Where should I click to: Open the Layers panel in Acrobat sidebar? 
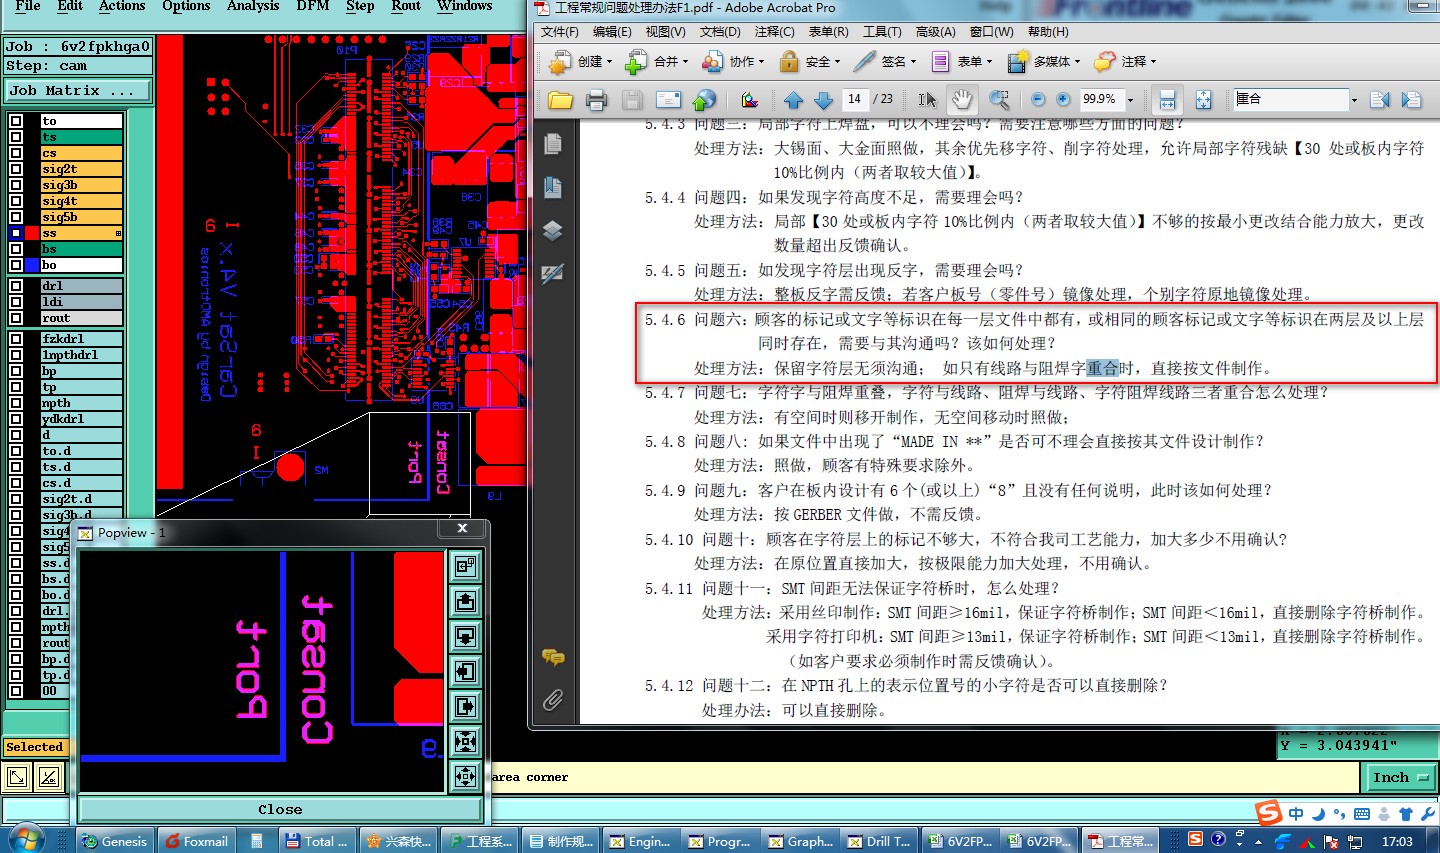pyautogui.click(x=553, y=230)
